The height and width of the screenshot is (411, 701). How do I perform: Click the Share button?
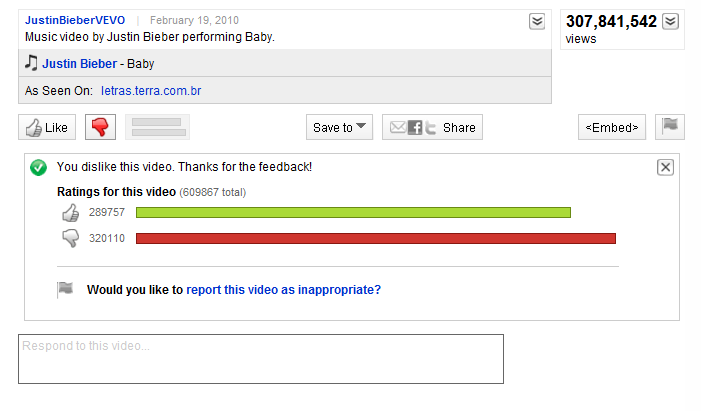point(433,127)
